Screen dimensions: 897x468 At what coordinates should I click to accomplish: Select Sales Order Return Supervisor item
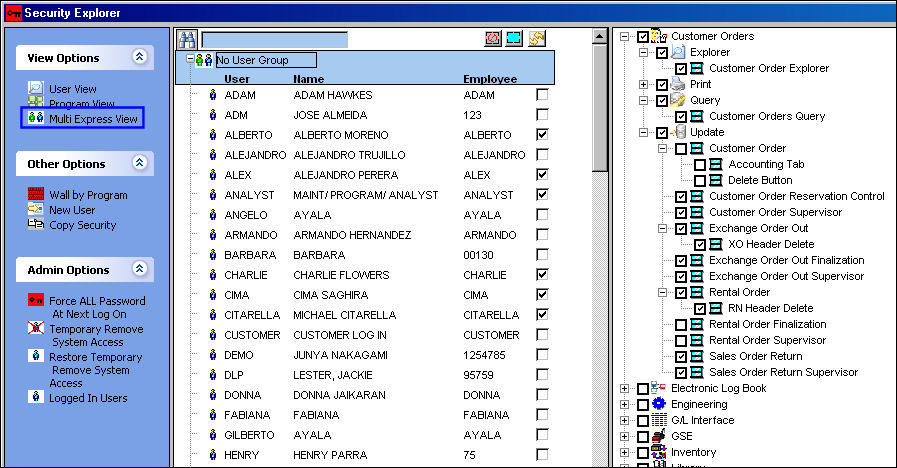(x=783, y=372)
